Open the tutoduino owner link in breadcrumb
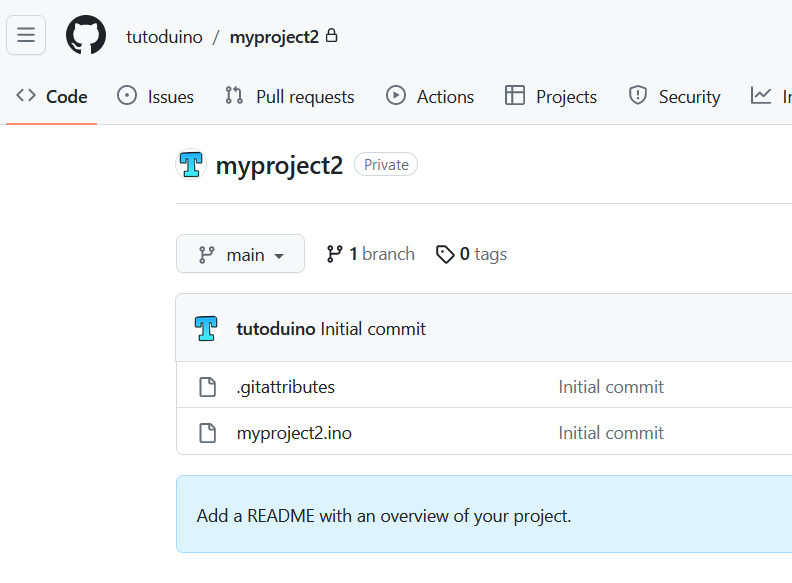Screen dimensions: 792x583 pos(164,37)
